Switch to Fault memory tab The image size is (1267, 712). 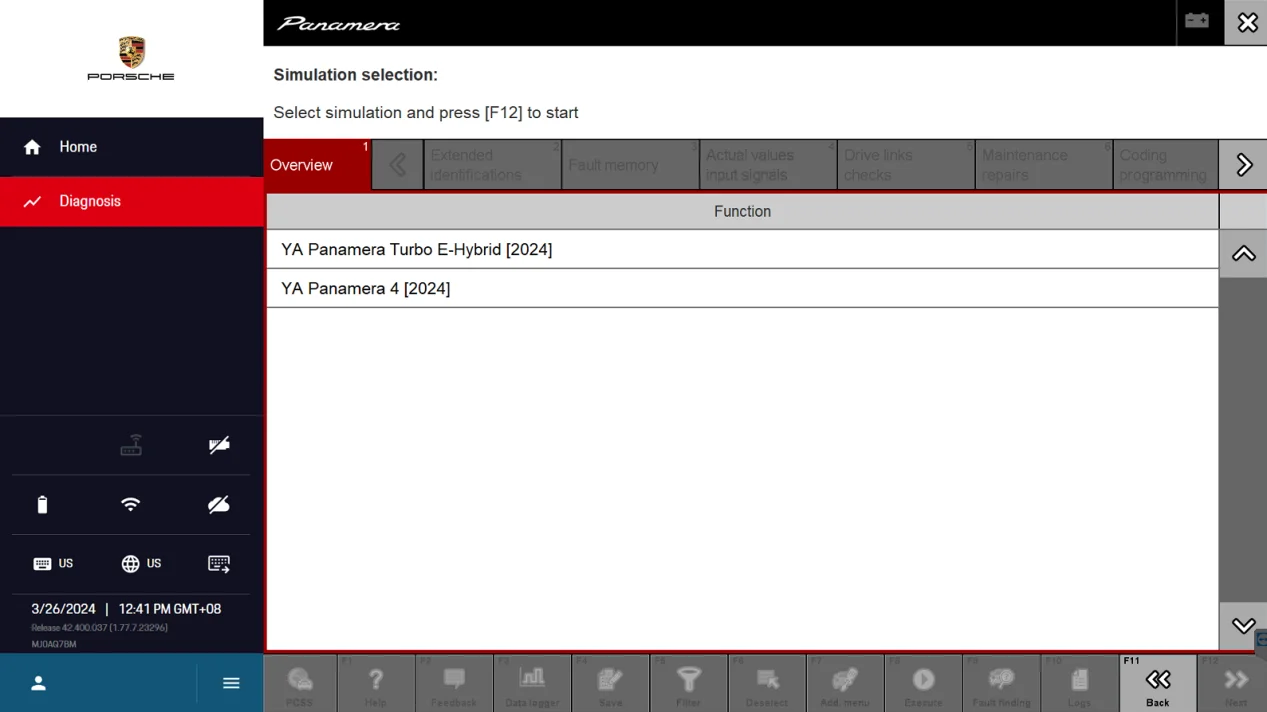coord(630,165)
